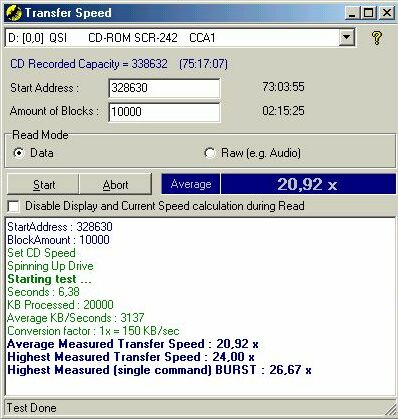Image resolution: width=398 pixels, height=419 pixels.
Task: Click the Abort button
Action: click(115, 184)
